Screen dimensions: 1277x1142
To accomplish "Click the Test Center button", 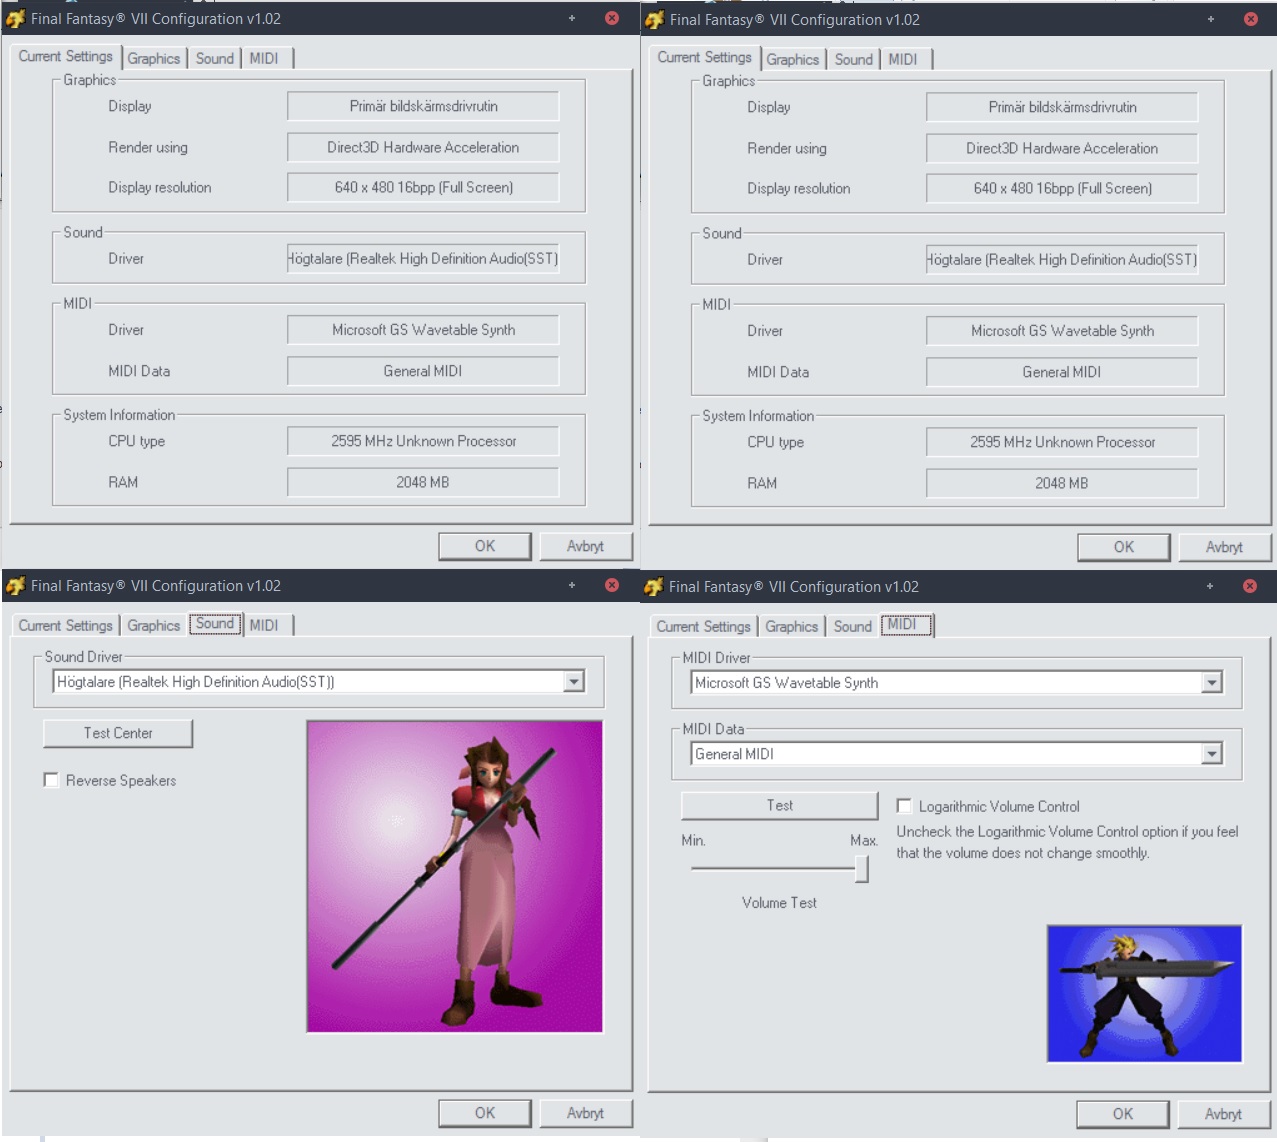I will [x=118, y=733].
